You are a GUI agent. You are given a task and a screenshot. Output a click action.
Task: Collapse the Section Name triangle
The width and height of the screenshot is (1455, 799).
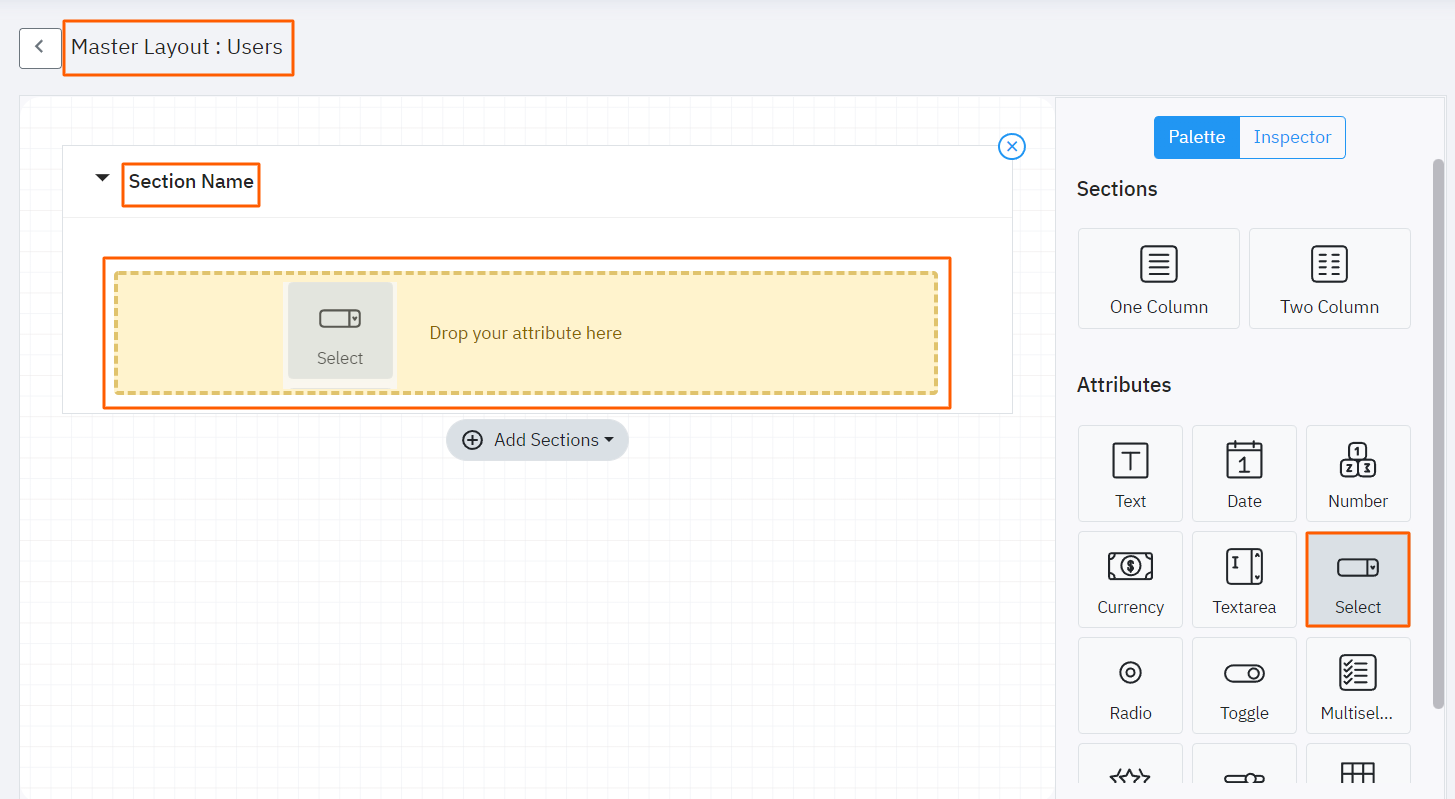tap(102, 179)
